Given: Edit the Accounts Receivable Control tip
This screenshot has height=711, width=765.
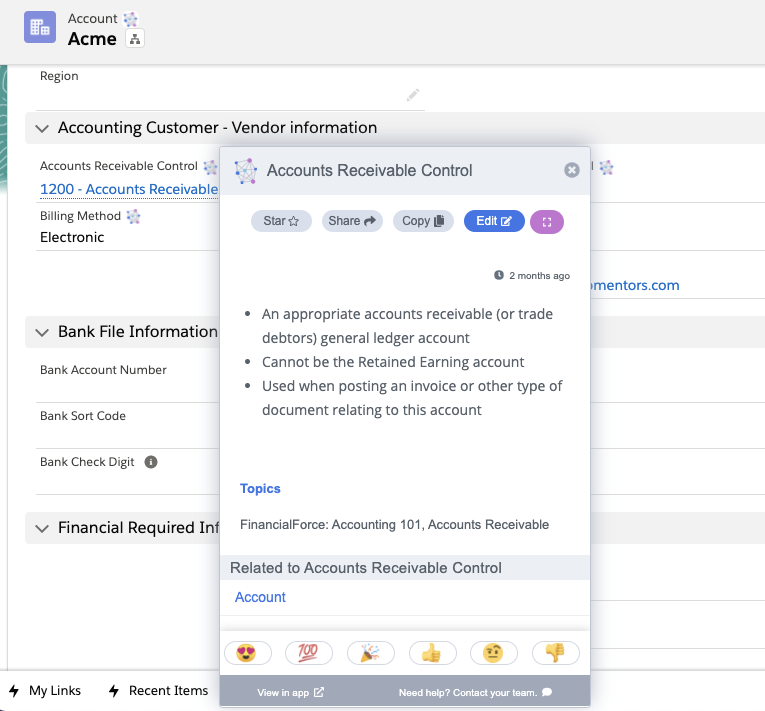Looking at the screenshot, I should 494,221.
